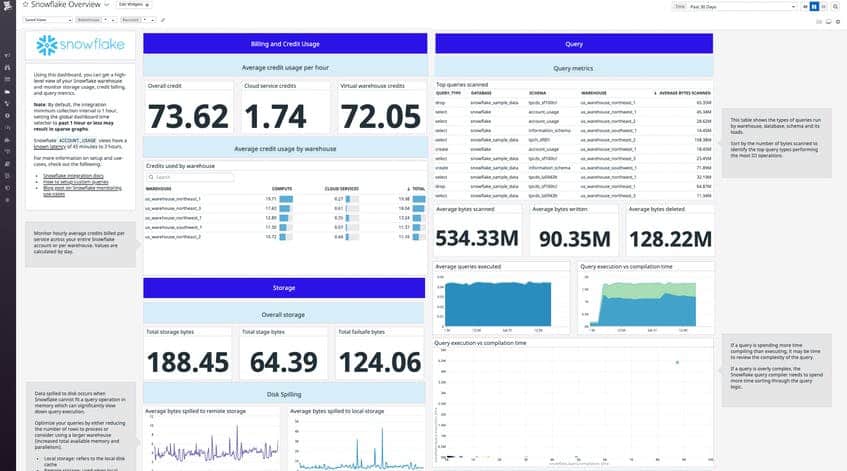Step the time range backward with the rewind icon

coord(805,6)
